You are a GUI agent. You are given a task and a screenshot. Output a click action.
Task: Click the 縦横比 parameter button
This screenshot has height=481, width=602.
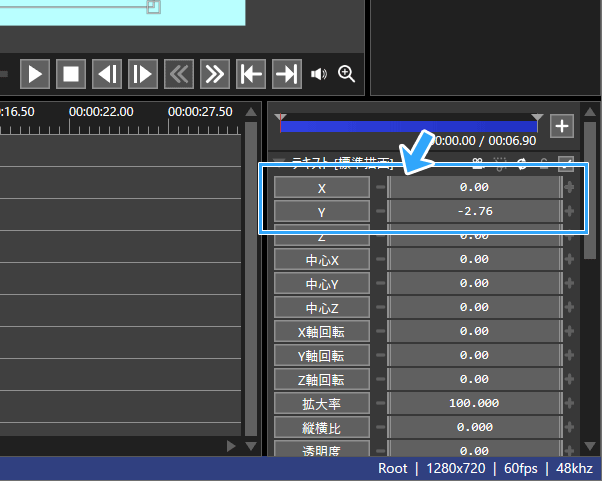pyautogui.click(x=322, y=427)
